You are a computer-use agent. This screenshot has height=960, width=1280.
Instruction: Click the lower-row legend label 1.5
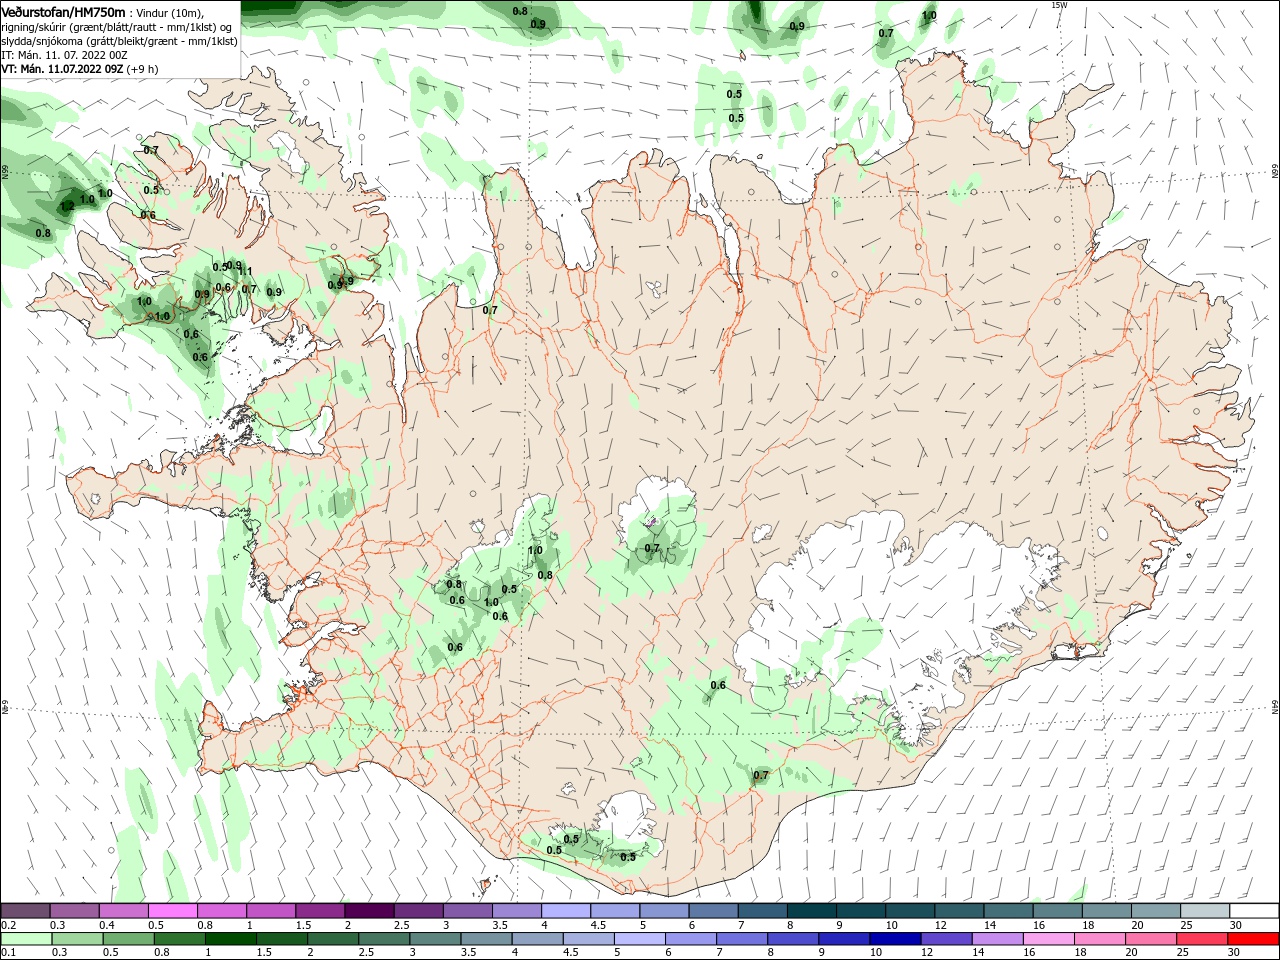(264, 953)
